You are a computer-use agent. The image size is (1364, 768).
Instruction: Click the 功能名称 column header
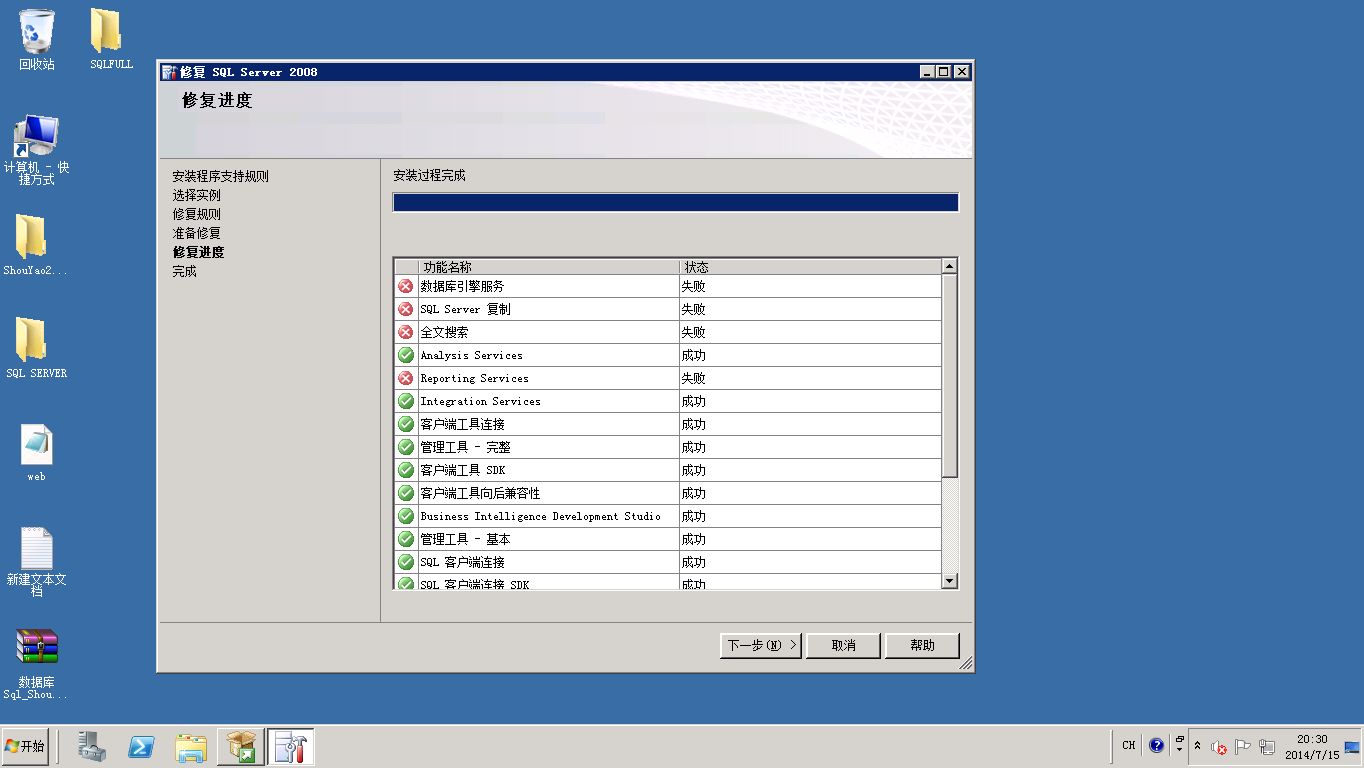pyautogui.click(x=549, y=267)
